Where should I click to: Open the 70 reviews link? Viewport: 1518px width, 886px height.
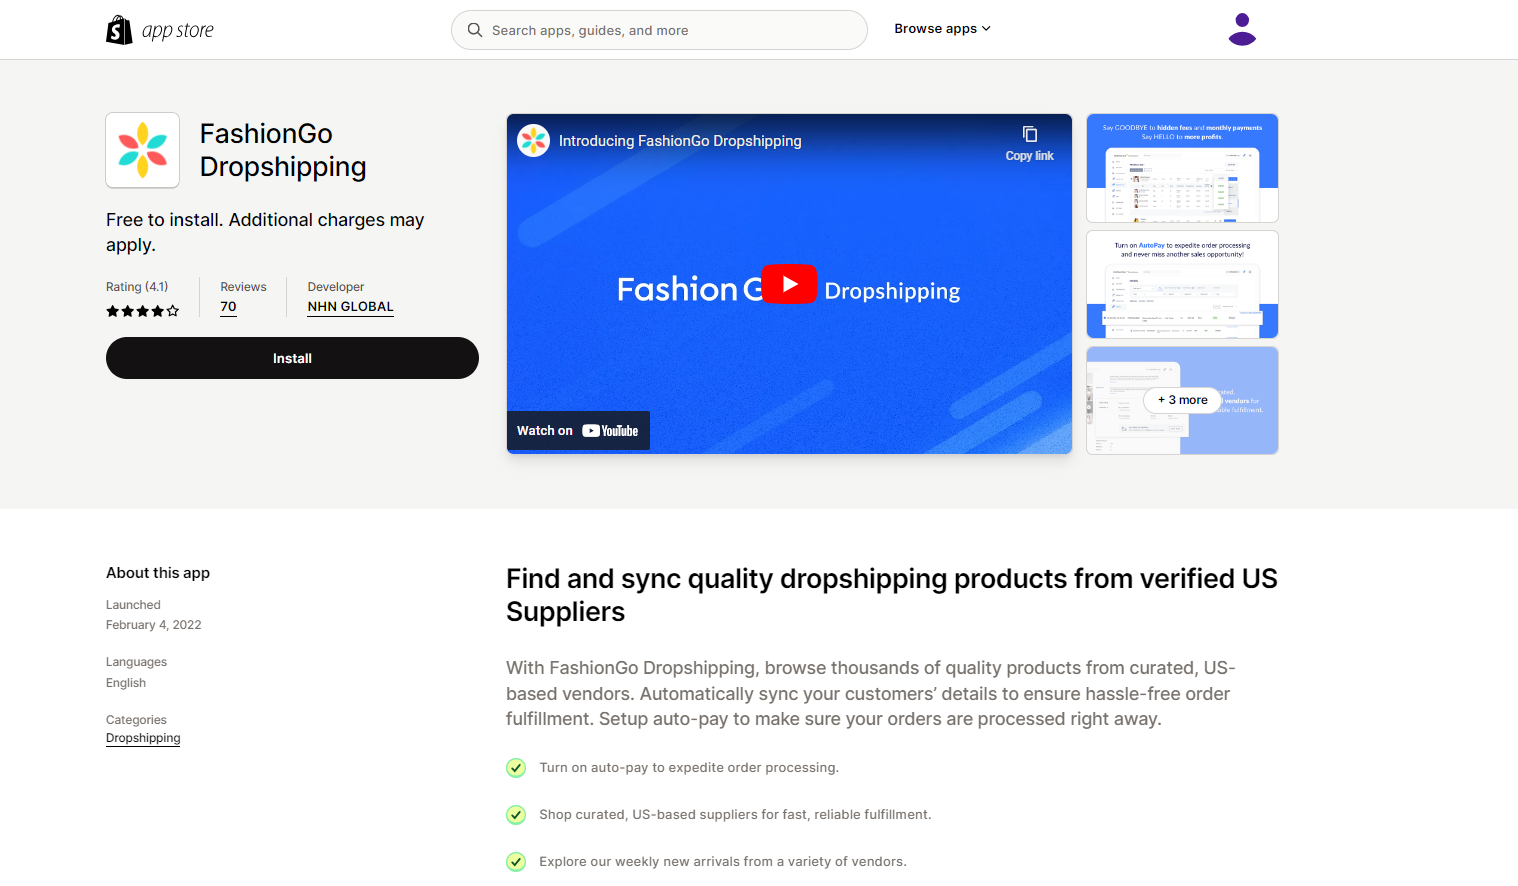click(x=228, y=307)
